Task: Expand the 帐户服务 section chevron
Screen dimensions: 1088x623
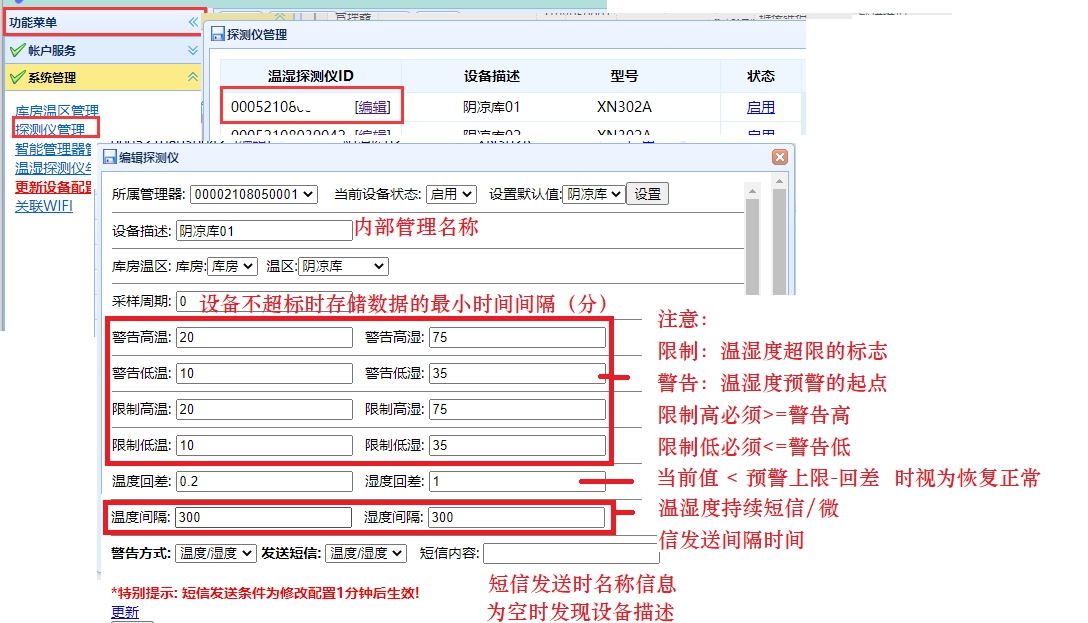Action: pyautogui.click(x=193, y=49)
